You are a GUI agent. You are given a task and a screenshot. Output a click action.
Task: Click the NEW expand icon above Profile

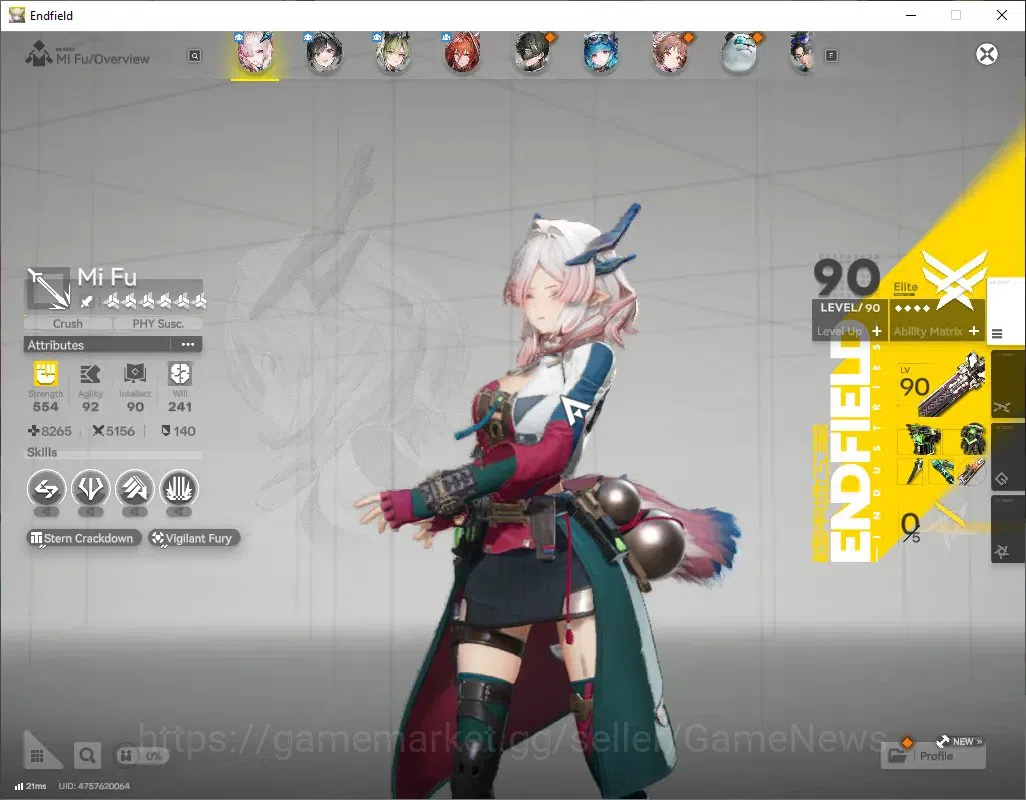pyautogui.click(x=961, y=741)
